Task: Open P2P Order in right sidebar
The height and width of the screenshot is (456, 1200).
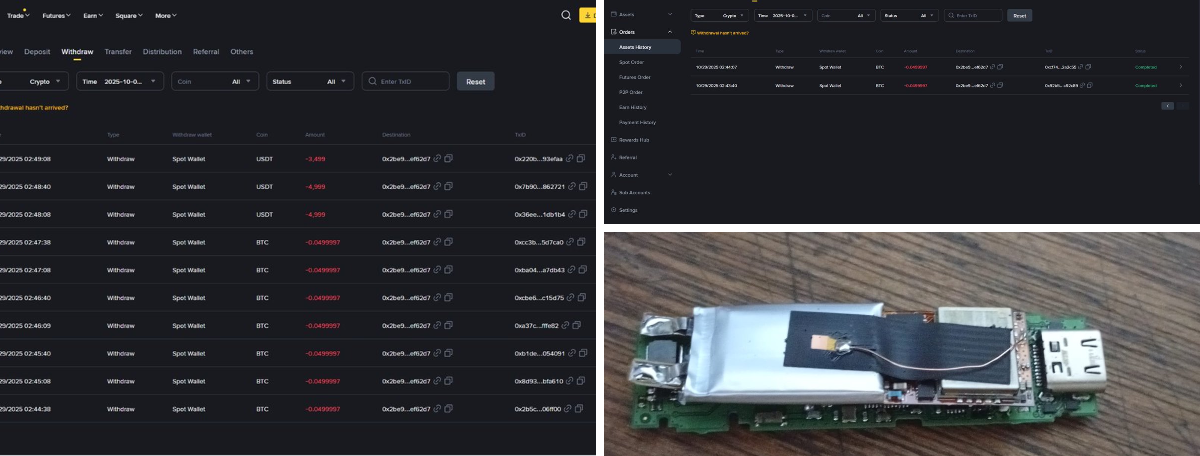Action: pyautogui.click(x=631, y=92)
